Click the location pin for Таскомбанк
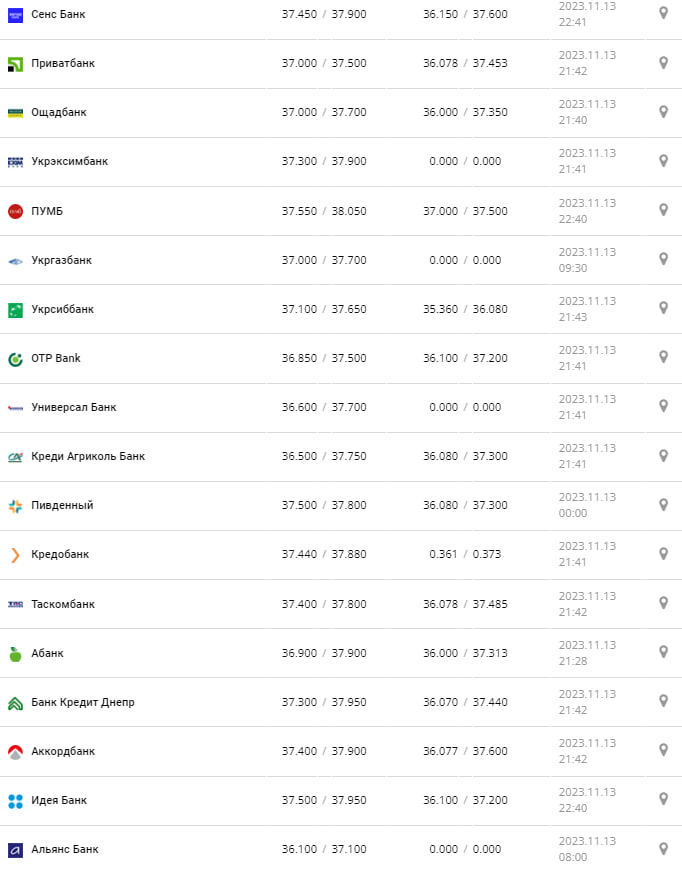682x873 pixels. pyautogui.click(x=662, y=603)
